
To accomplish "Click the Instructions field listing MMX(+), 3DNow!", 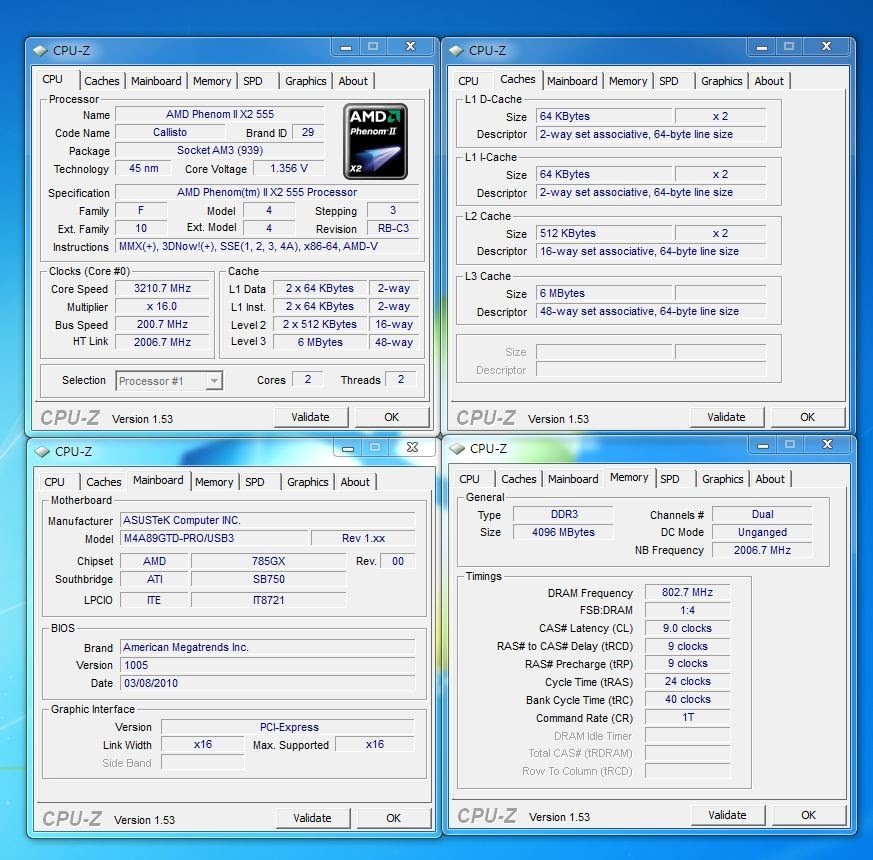I will click(x=267, y=247).
